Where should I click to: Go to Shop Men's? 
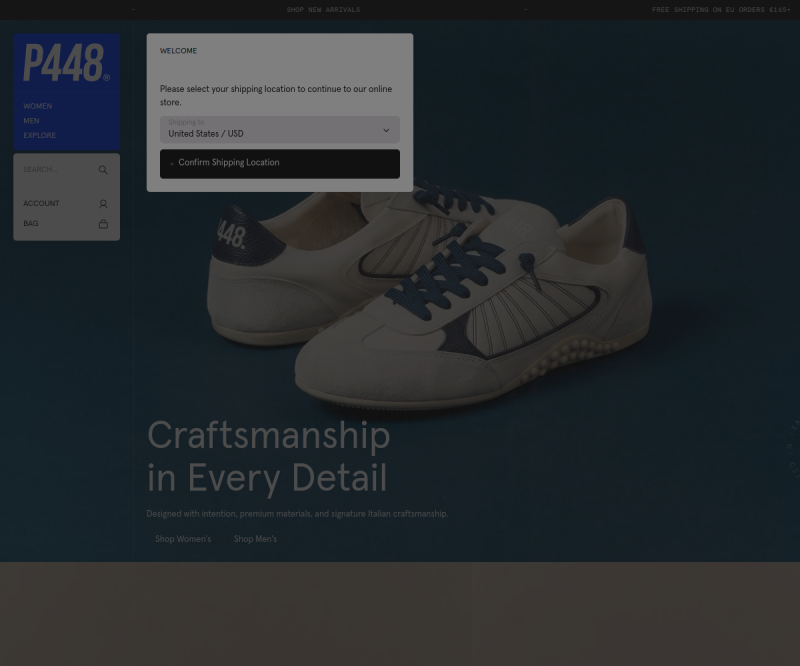click(x=255, y=539)
